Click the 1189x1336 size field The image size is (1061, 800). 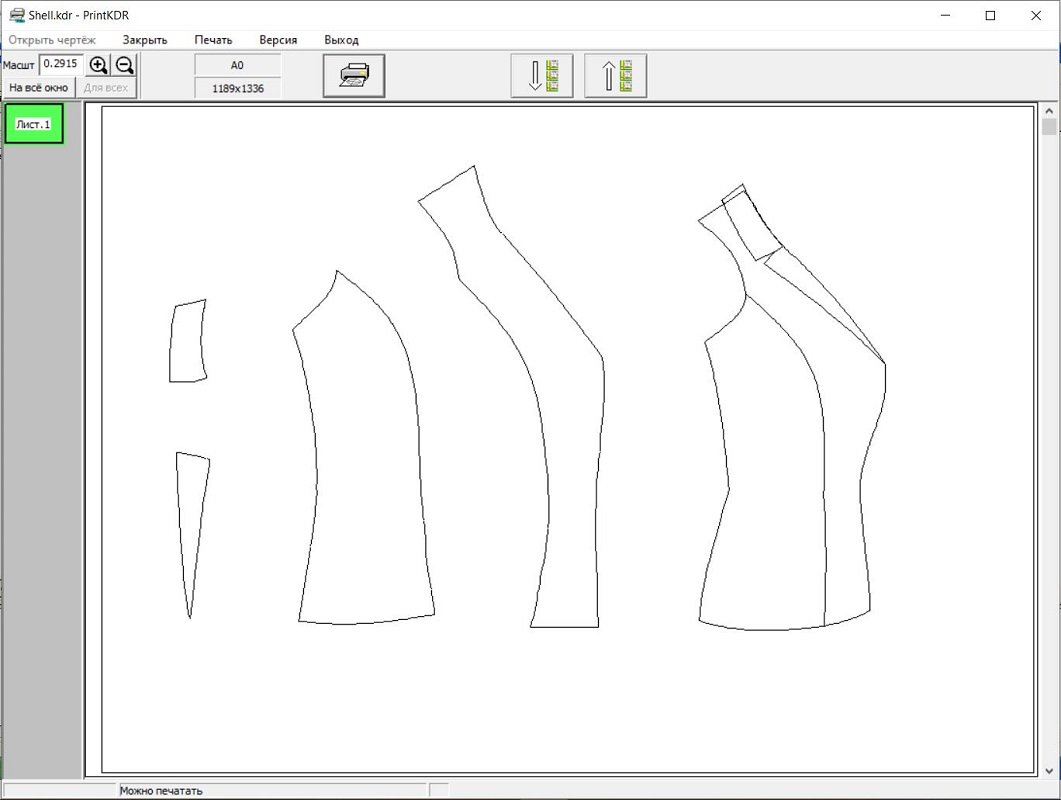click(237, 88)
